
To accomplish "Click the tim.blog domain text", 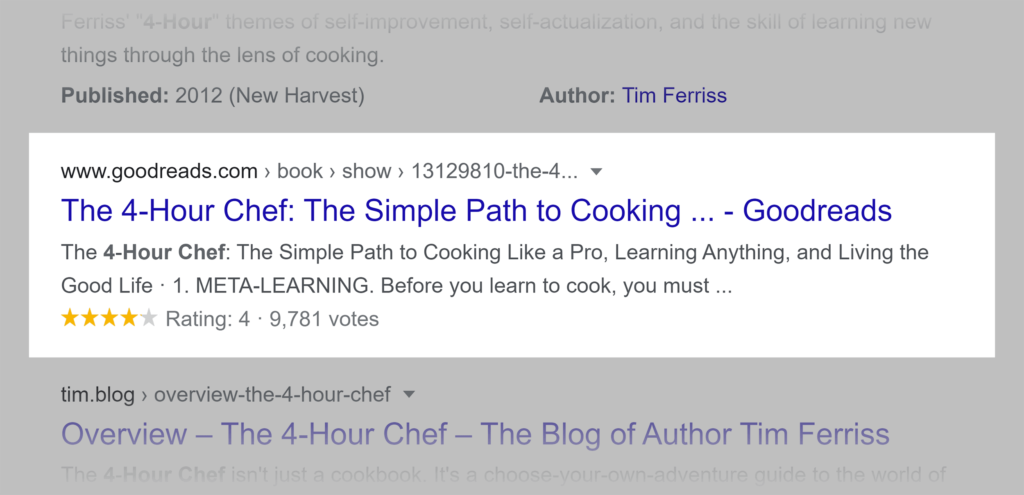I will click(x=97, y=394).
